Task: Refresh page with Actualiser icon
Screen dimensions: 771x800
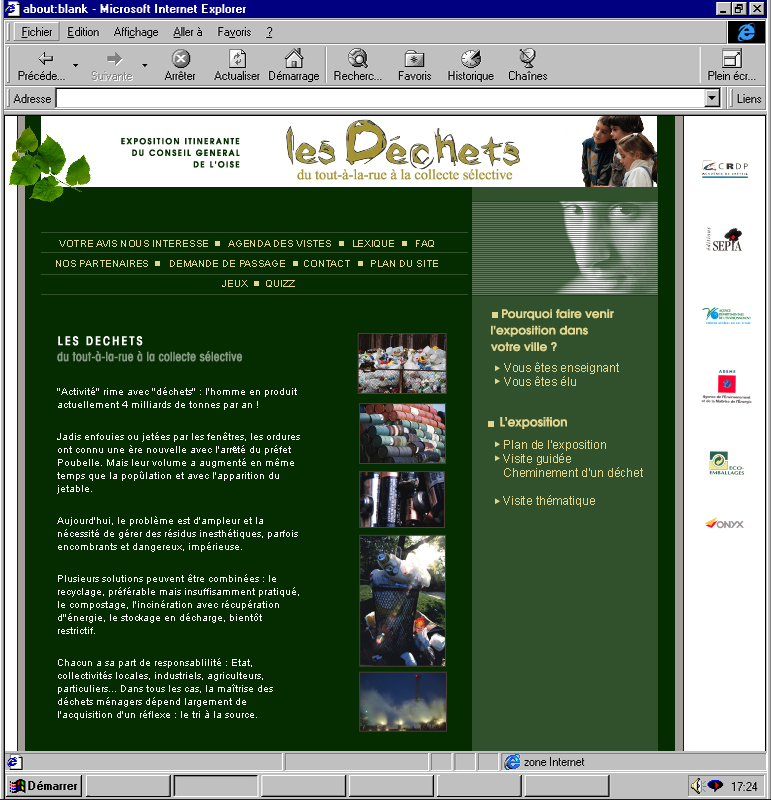Action: pos(237,59)
